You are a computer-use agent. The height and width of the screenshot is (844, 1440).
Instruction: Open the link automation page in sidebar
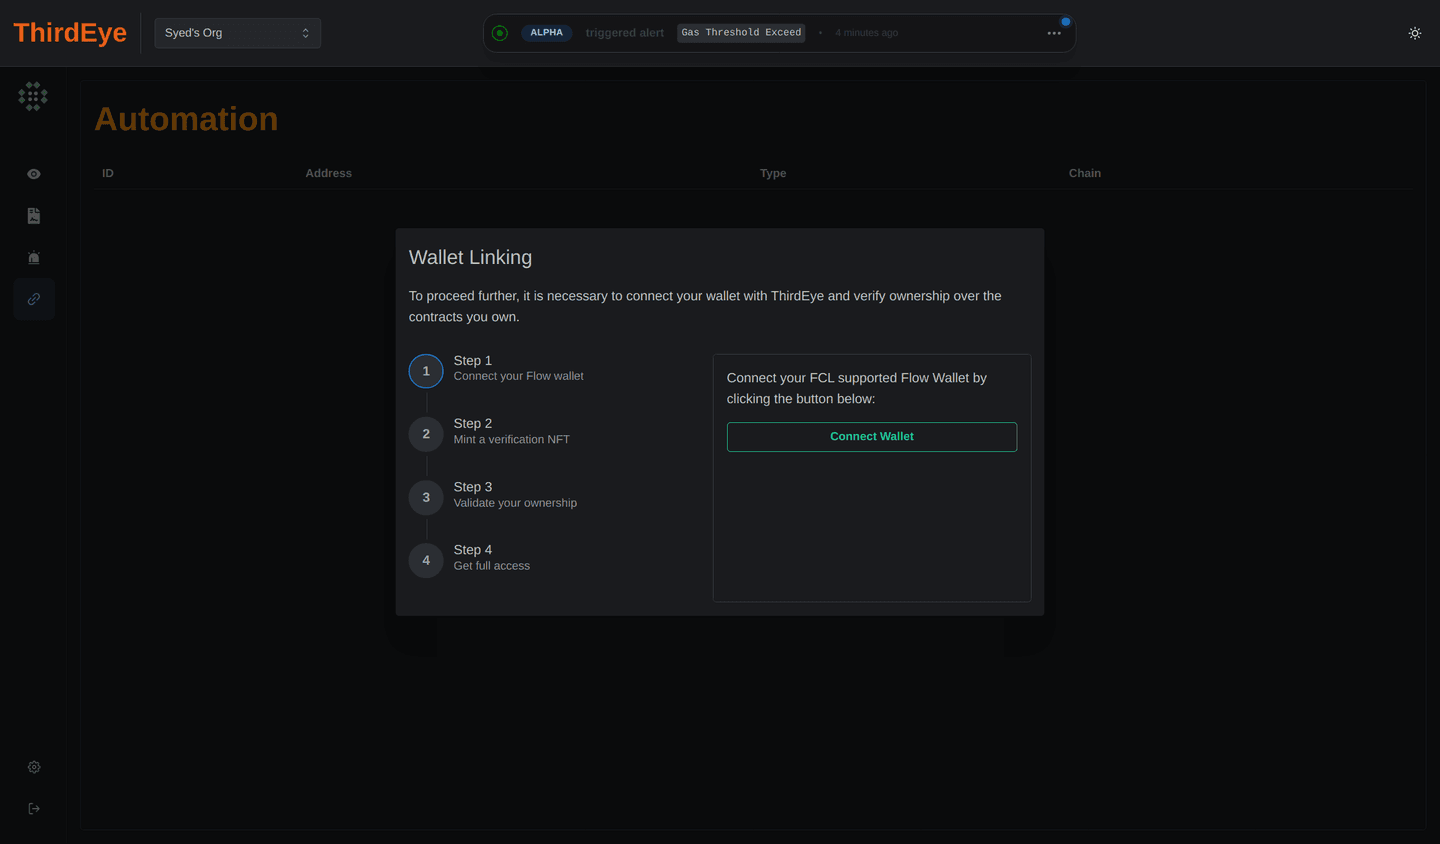[x=34, y=299]
